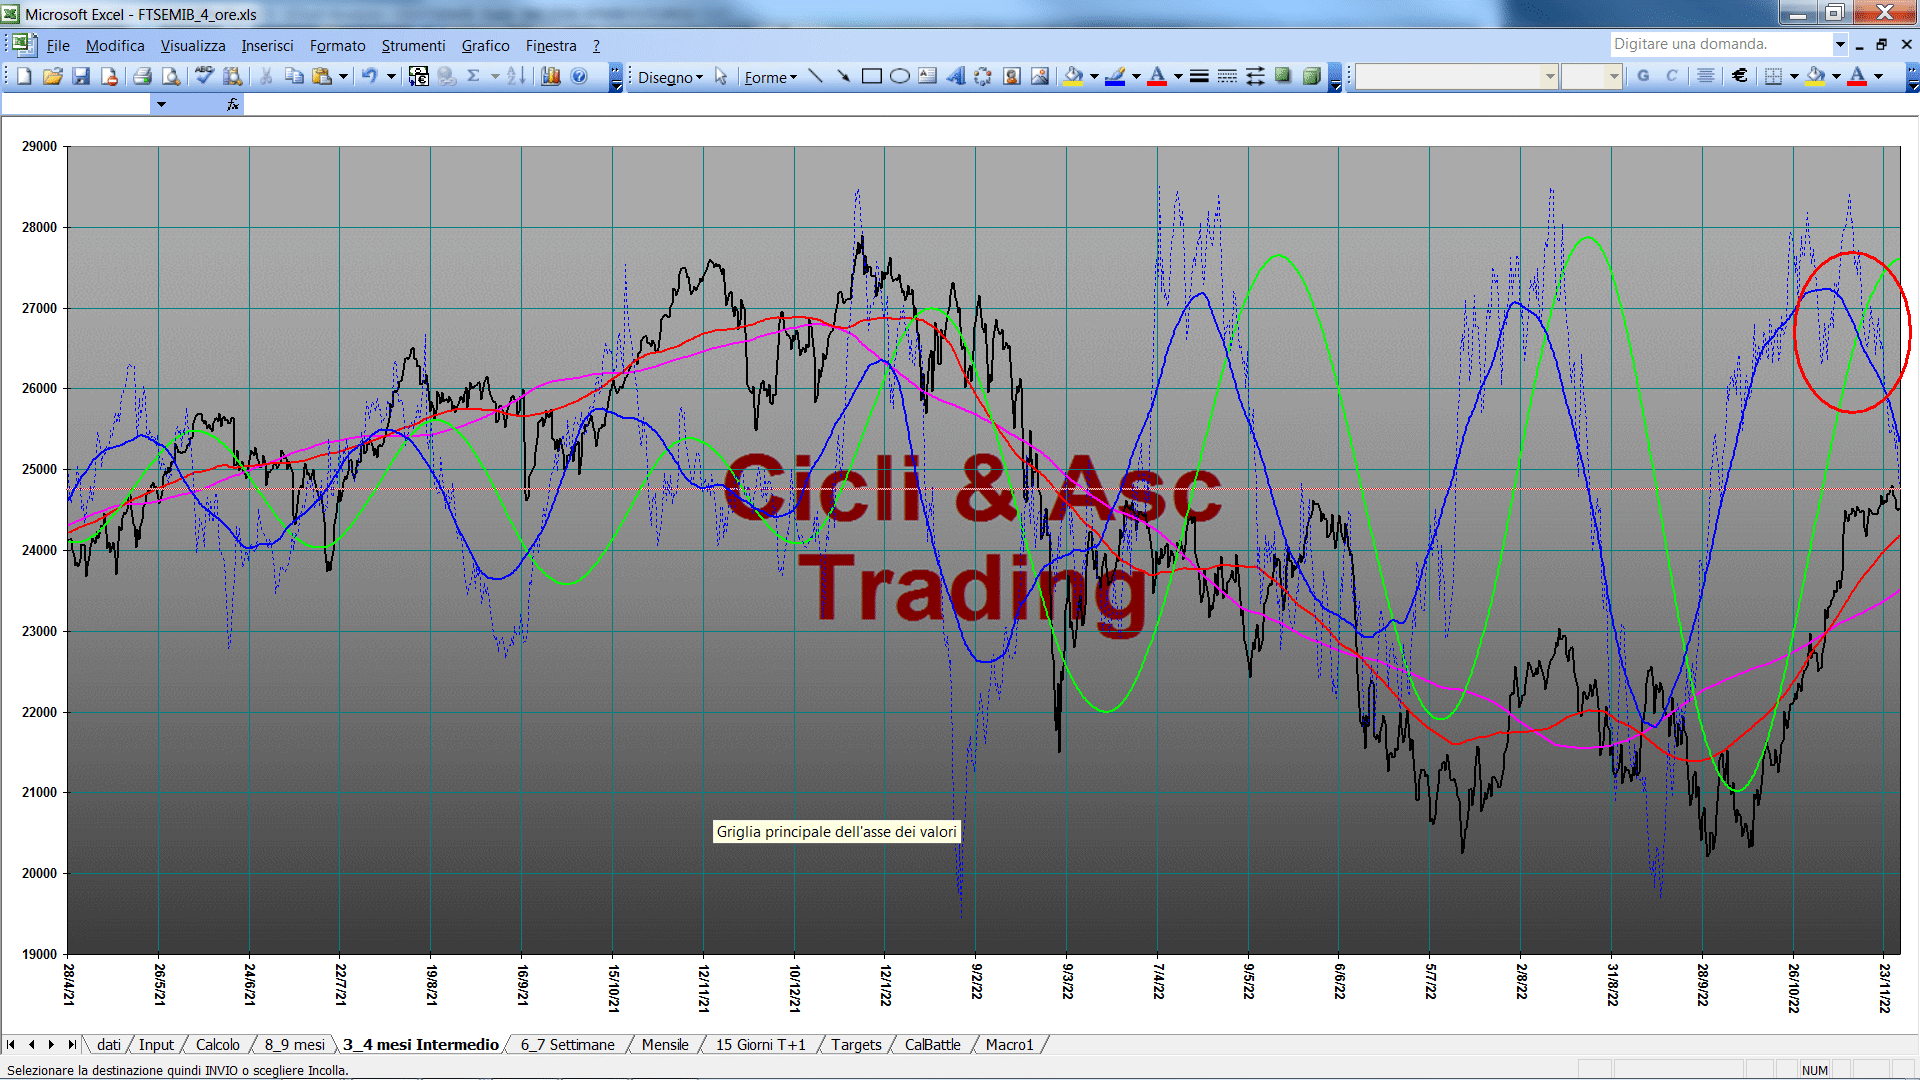Open the Strumenti menu

[x=413, y=45]
